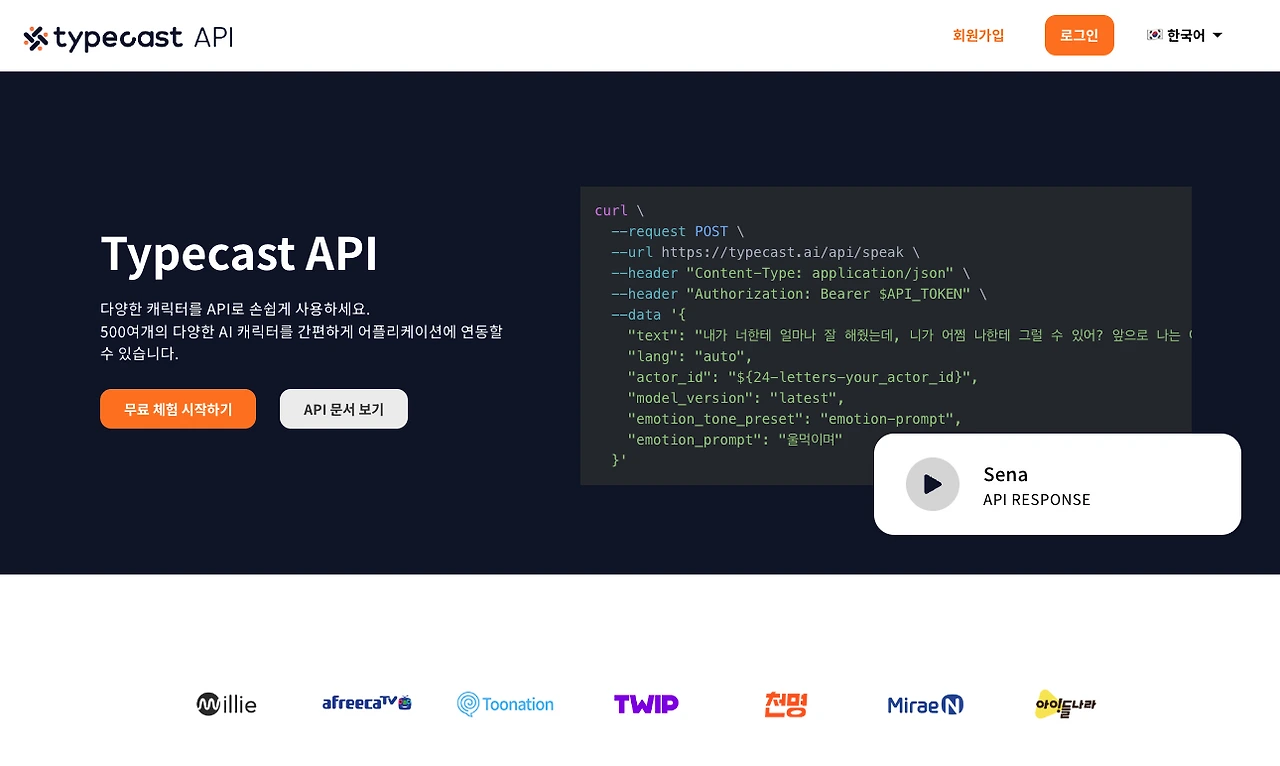1280x766 pixels.
Task: Click the Content-Type header code line
Action: click(790, 273)
